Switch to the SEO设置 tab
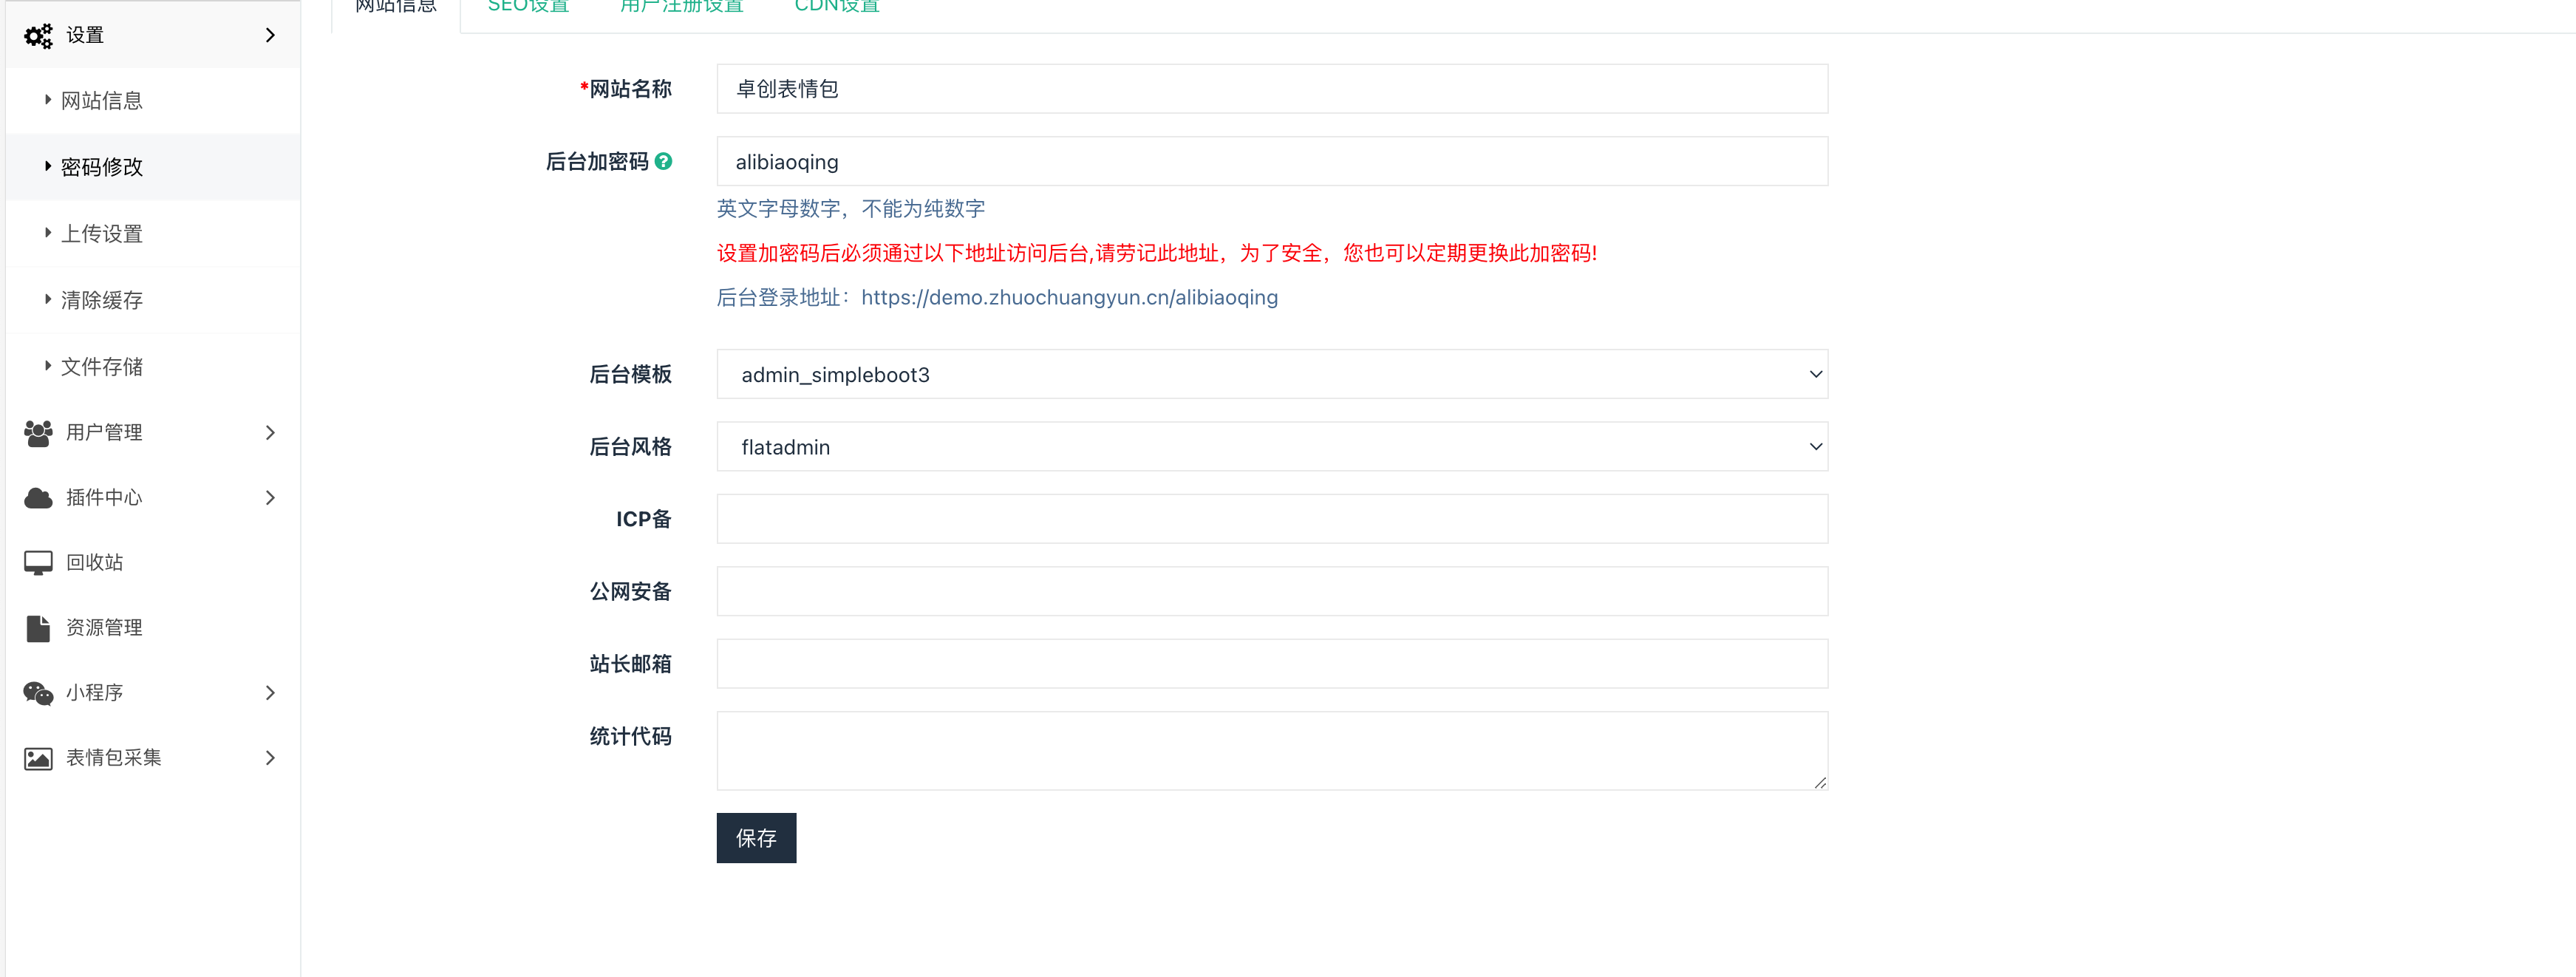Image resolution: width=2576 pixels, height=977 pixels. 528,6
